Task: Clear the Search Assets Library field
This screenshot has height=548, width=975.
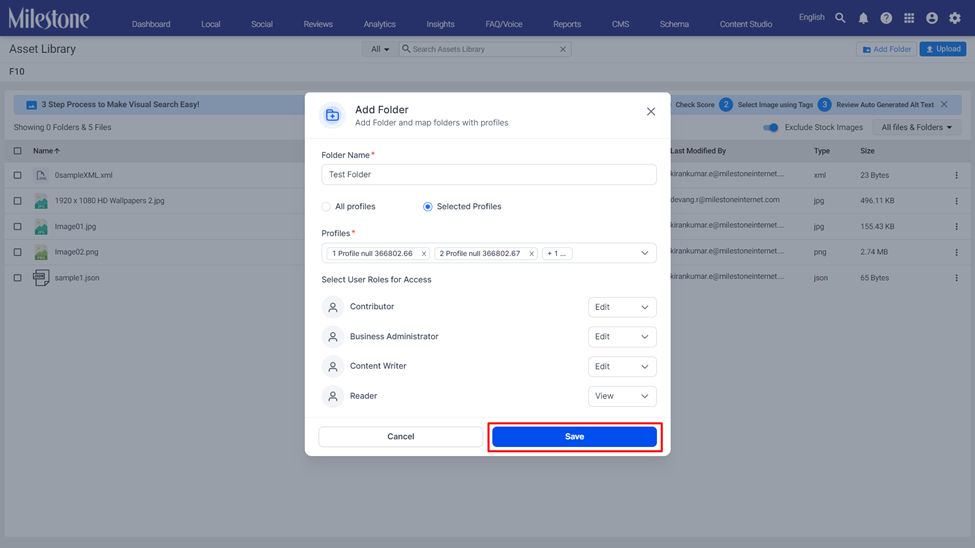Action: pos(563,49)
